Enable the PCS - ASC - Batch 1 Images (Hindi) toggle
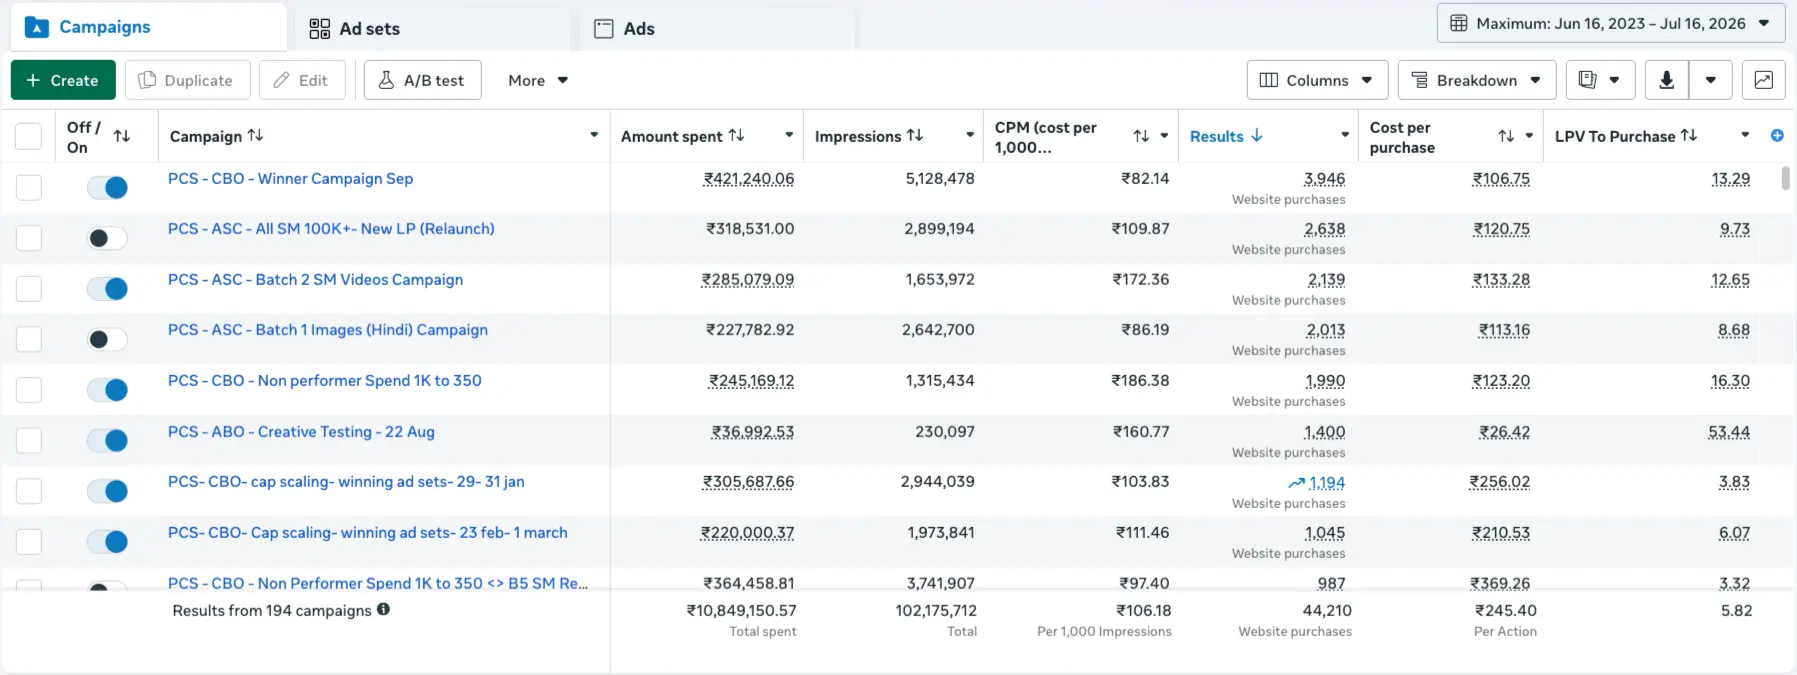Screen dimensions: 1797x675 [107, 339]
